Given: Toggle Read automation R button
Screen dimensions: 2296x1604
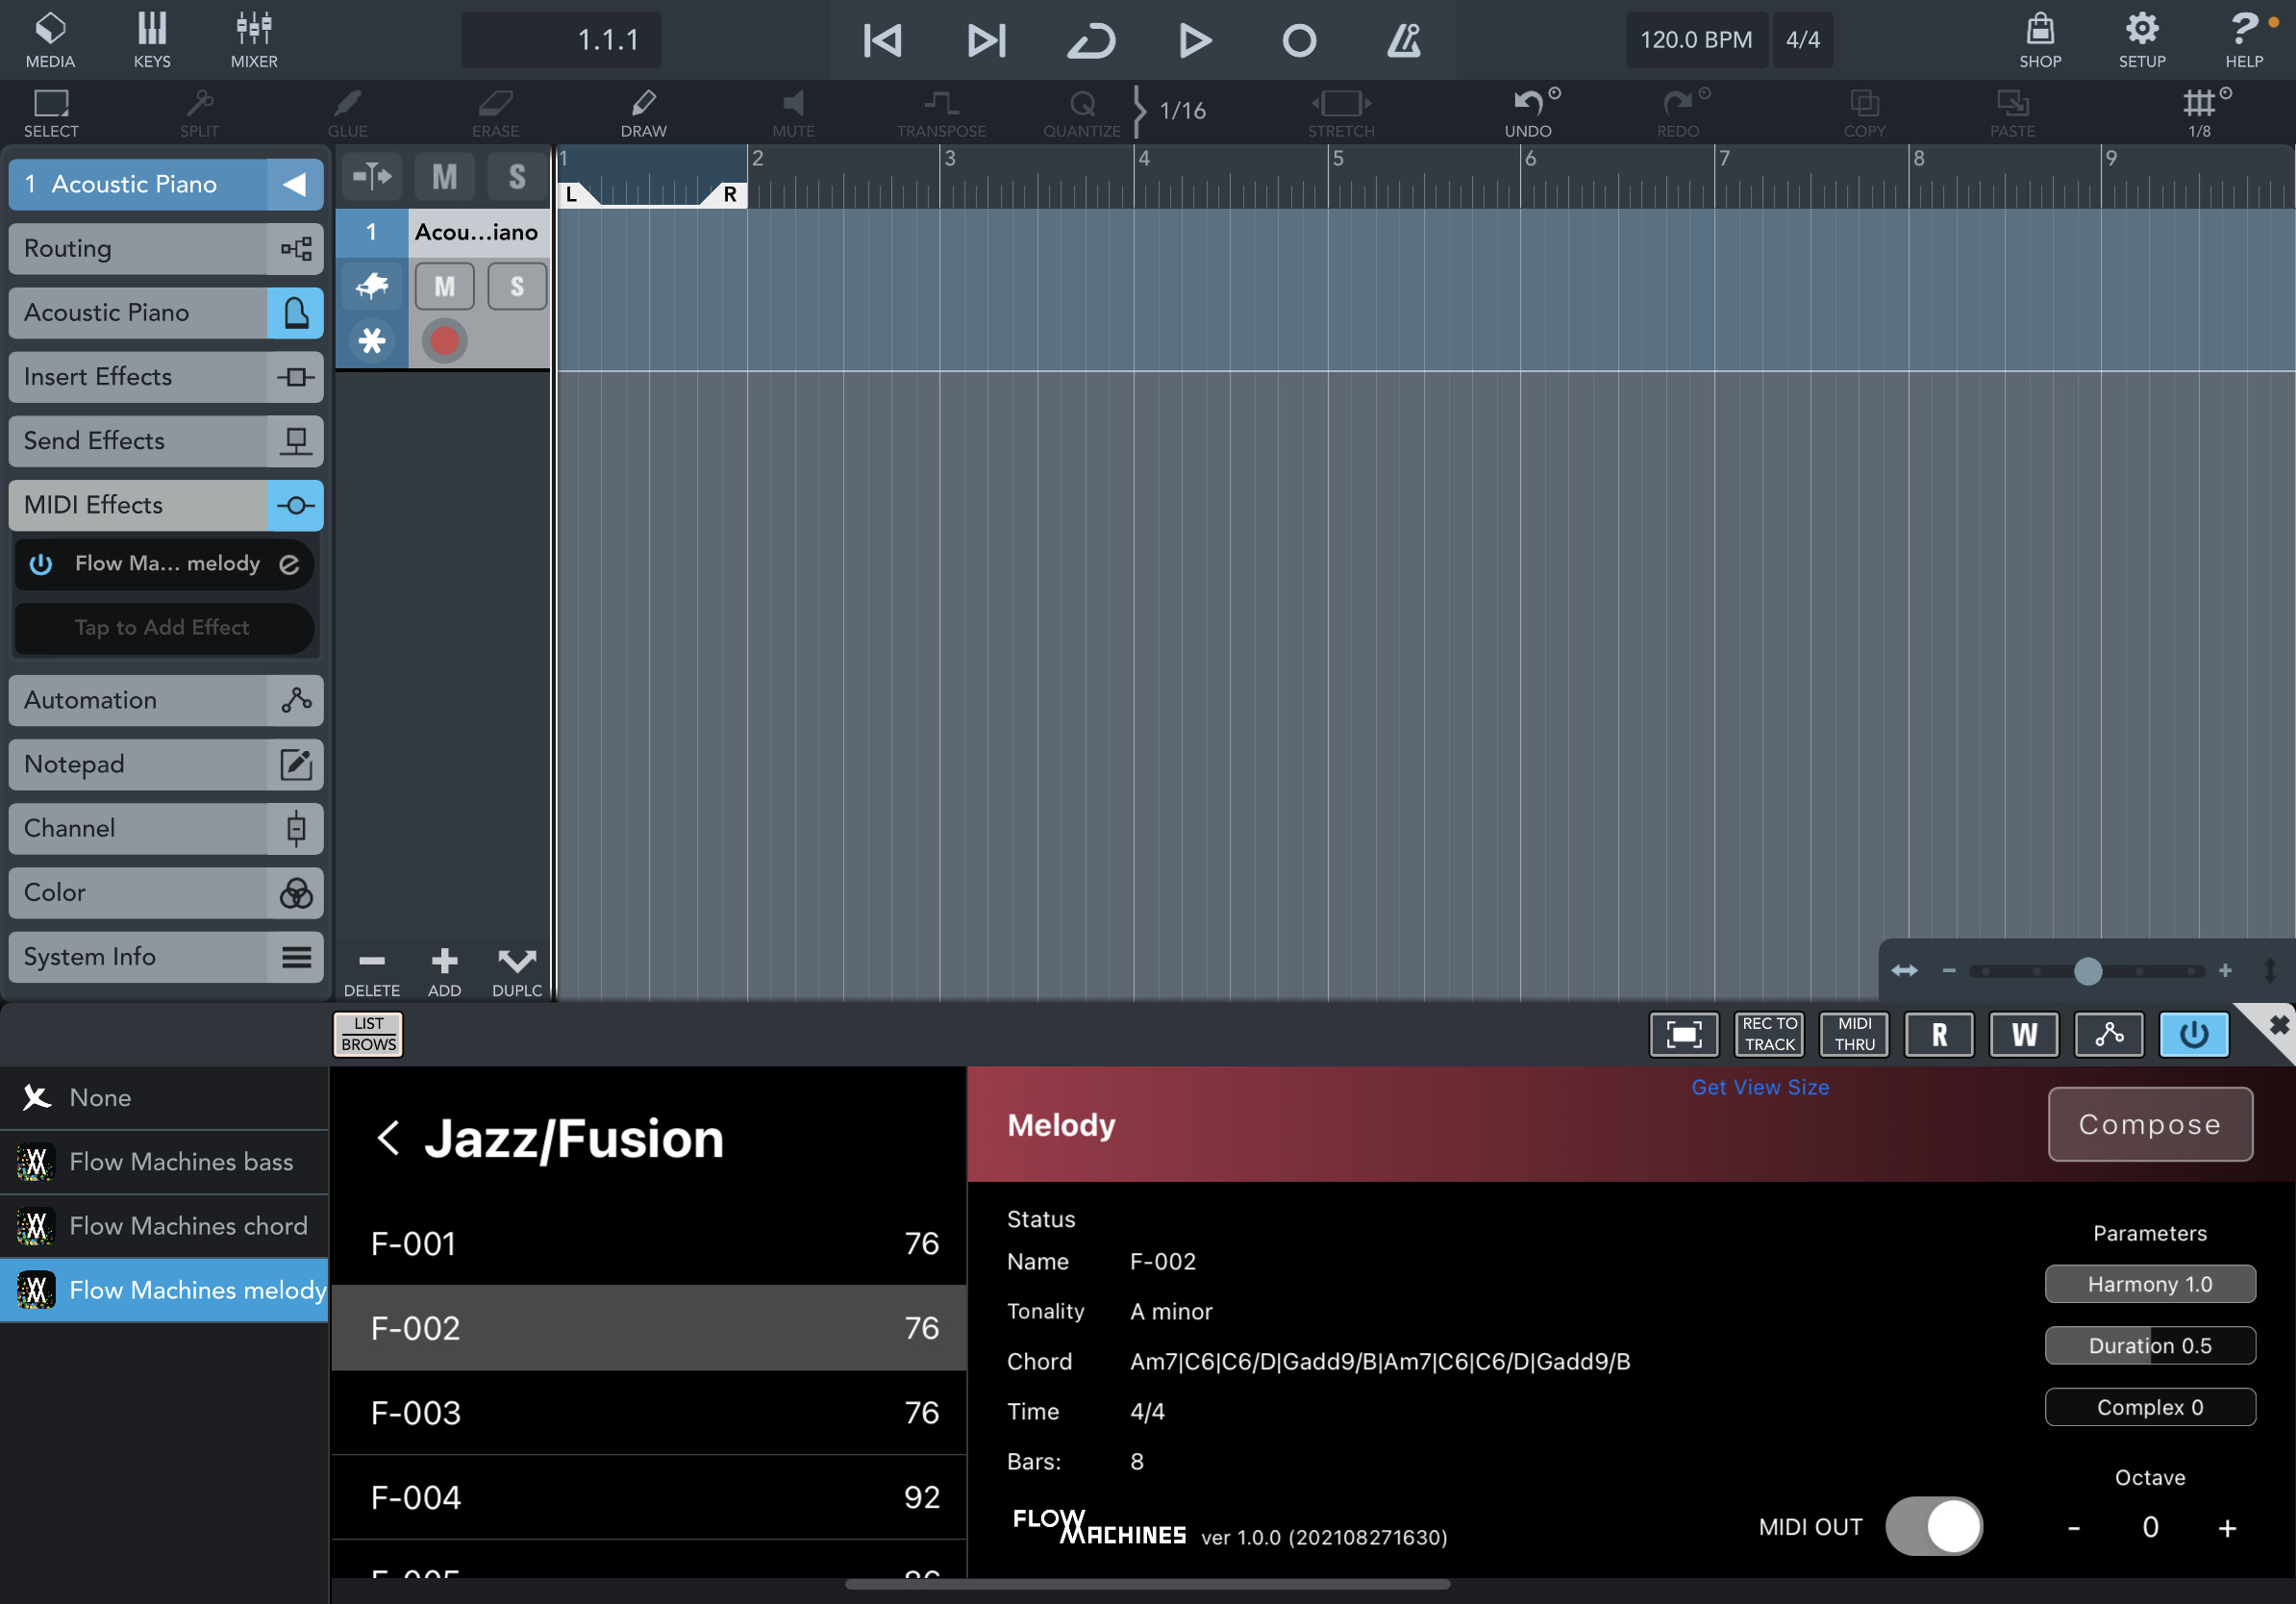Looking at the screenshot, I should (1939, 1033).
